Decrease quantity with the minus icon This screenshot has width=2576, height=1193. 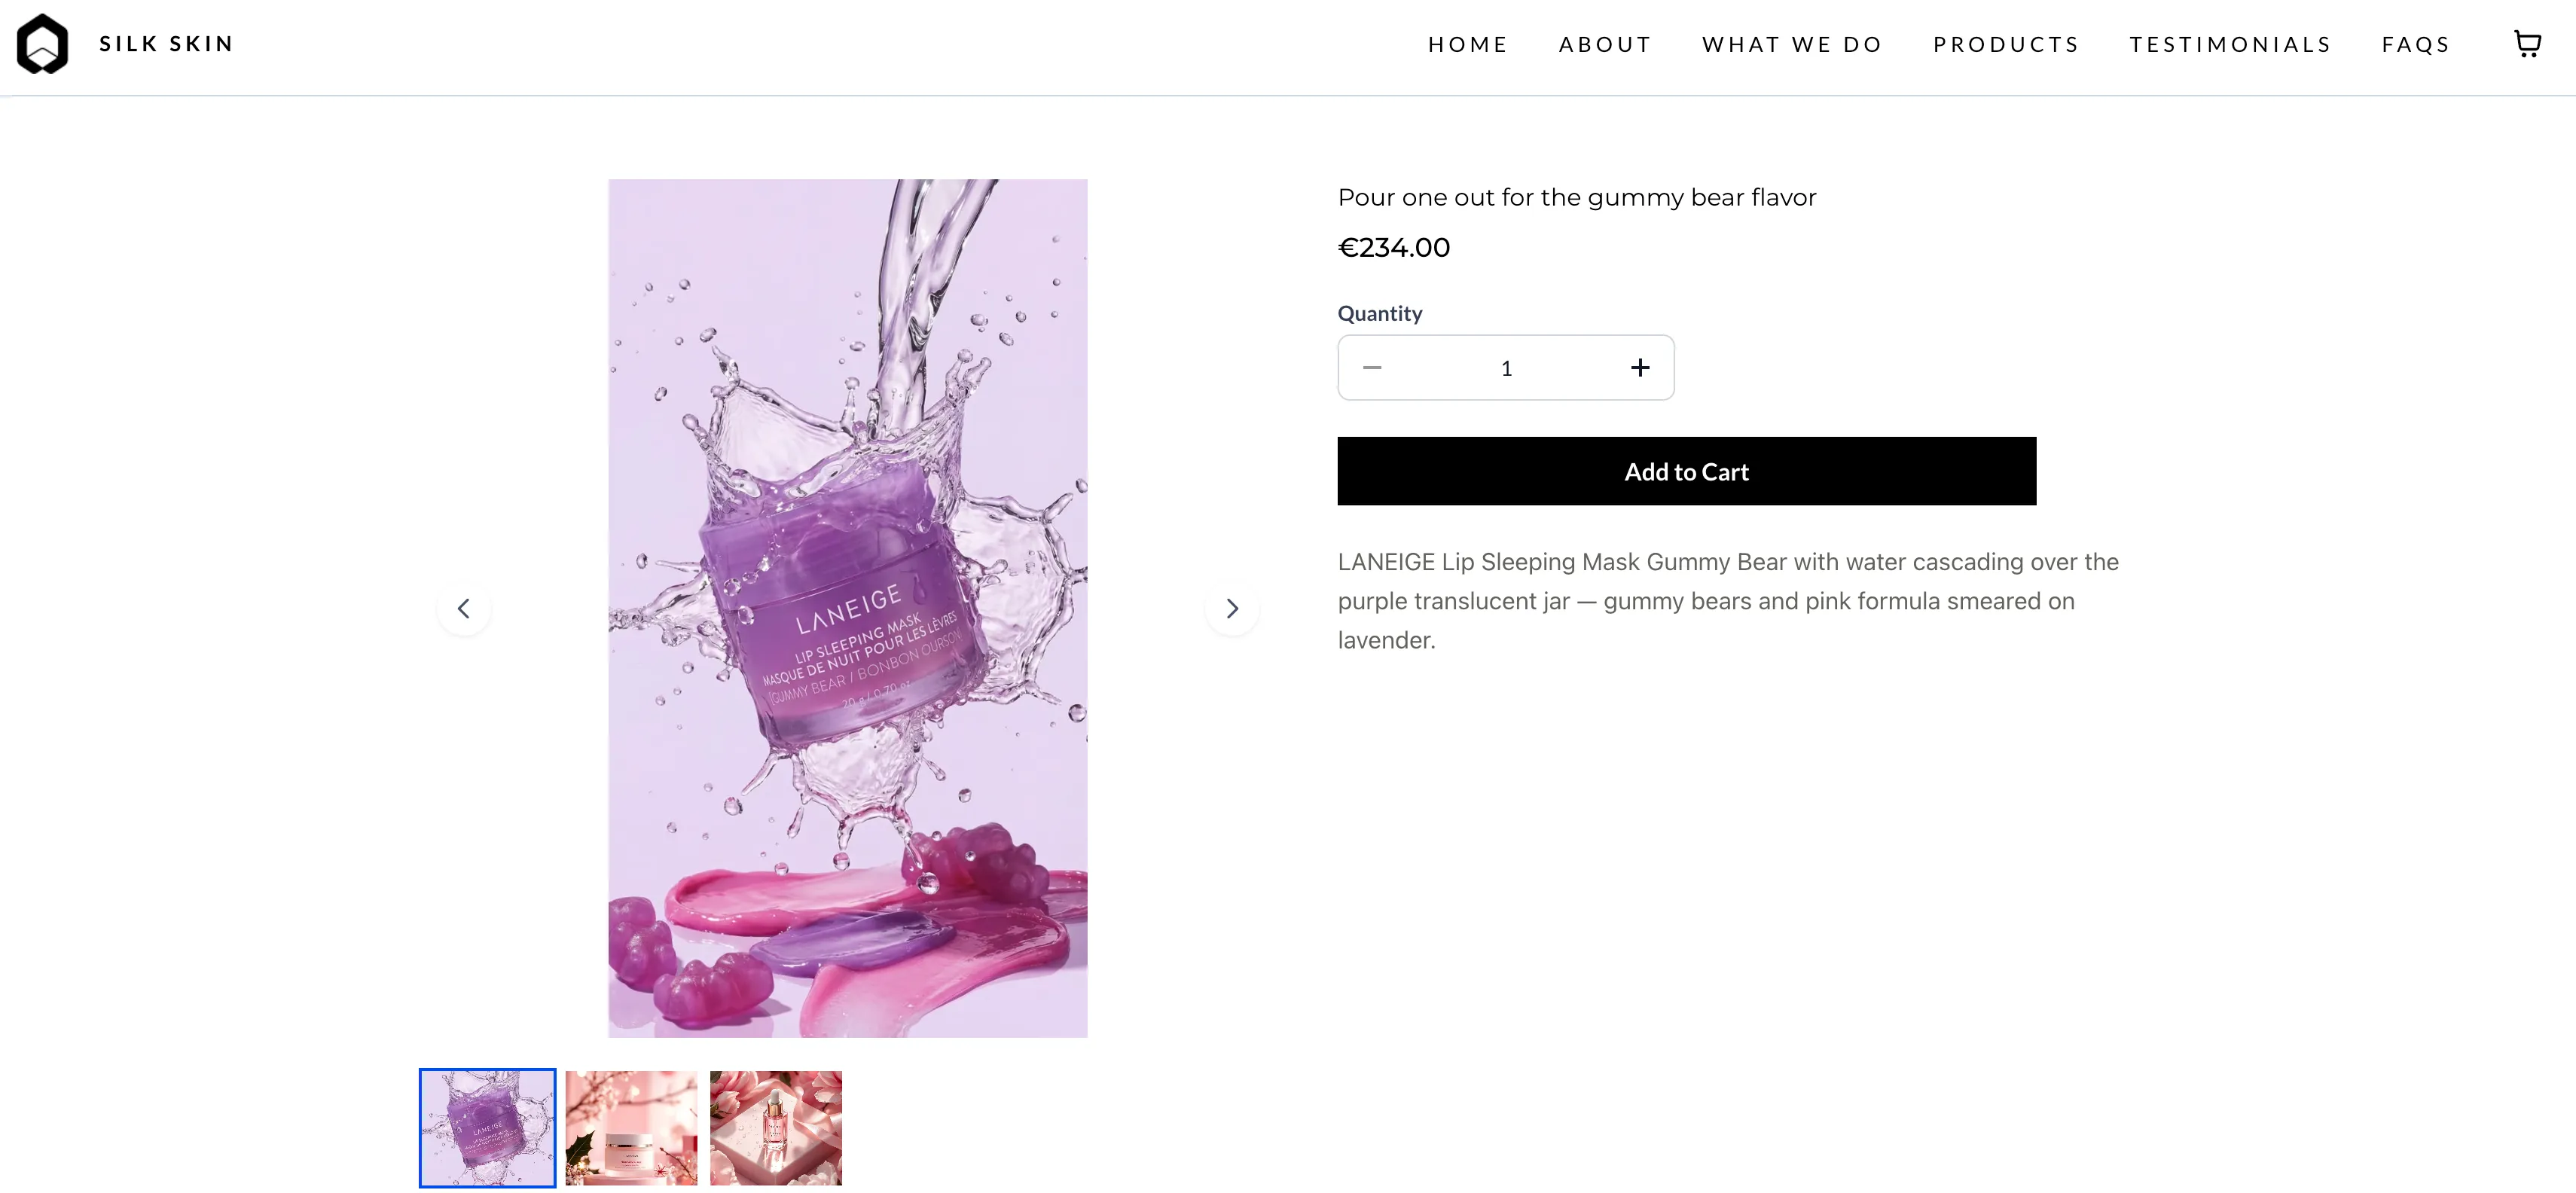tap(1372, 368)
